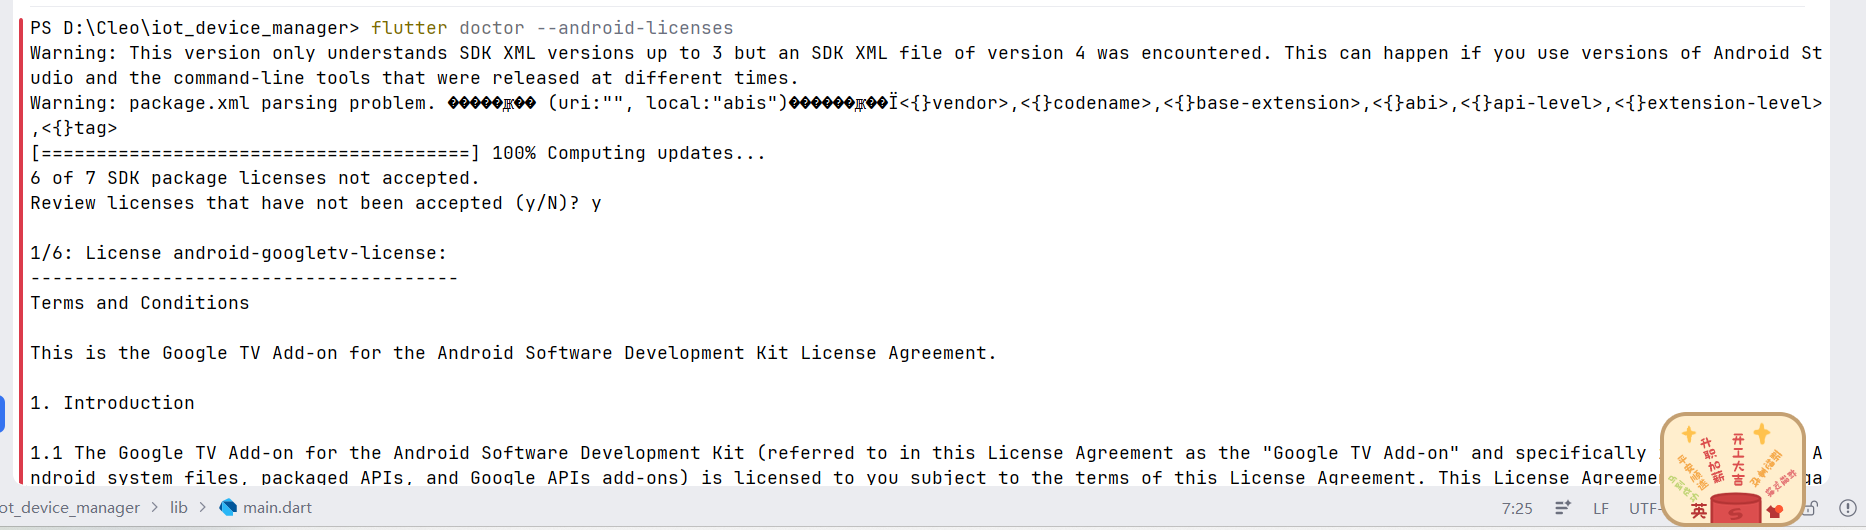1866x530 pixels.
Task: Place the cursor after the y/N prompt answer
Action: [x=603, y=203]
